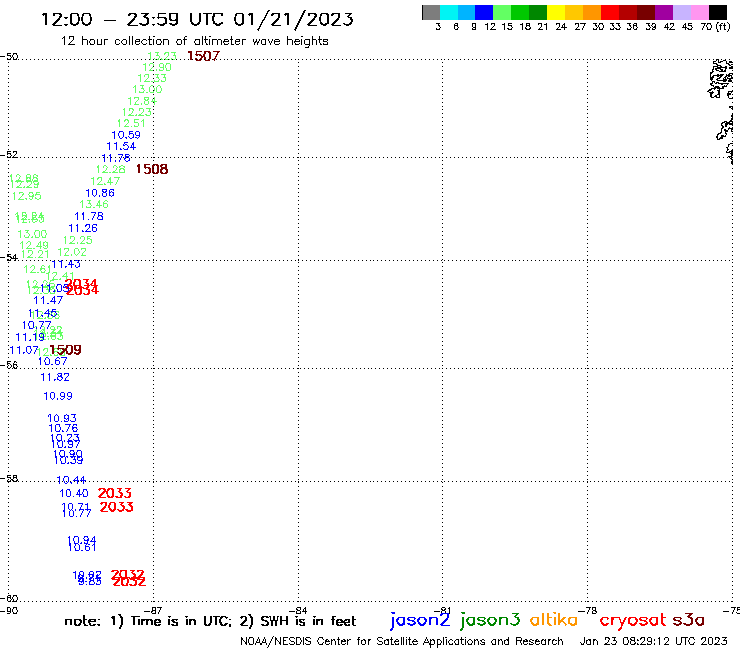Click the altika satellite legend label
Image resolution: width=740 pixels, height=650 pixels.
tap(554, 620)
